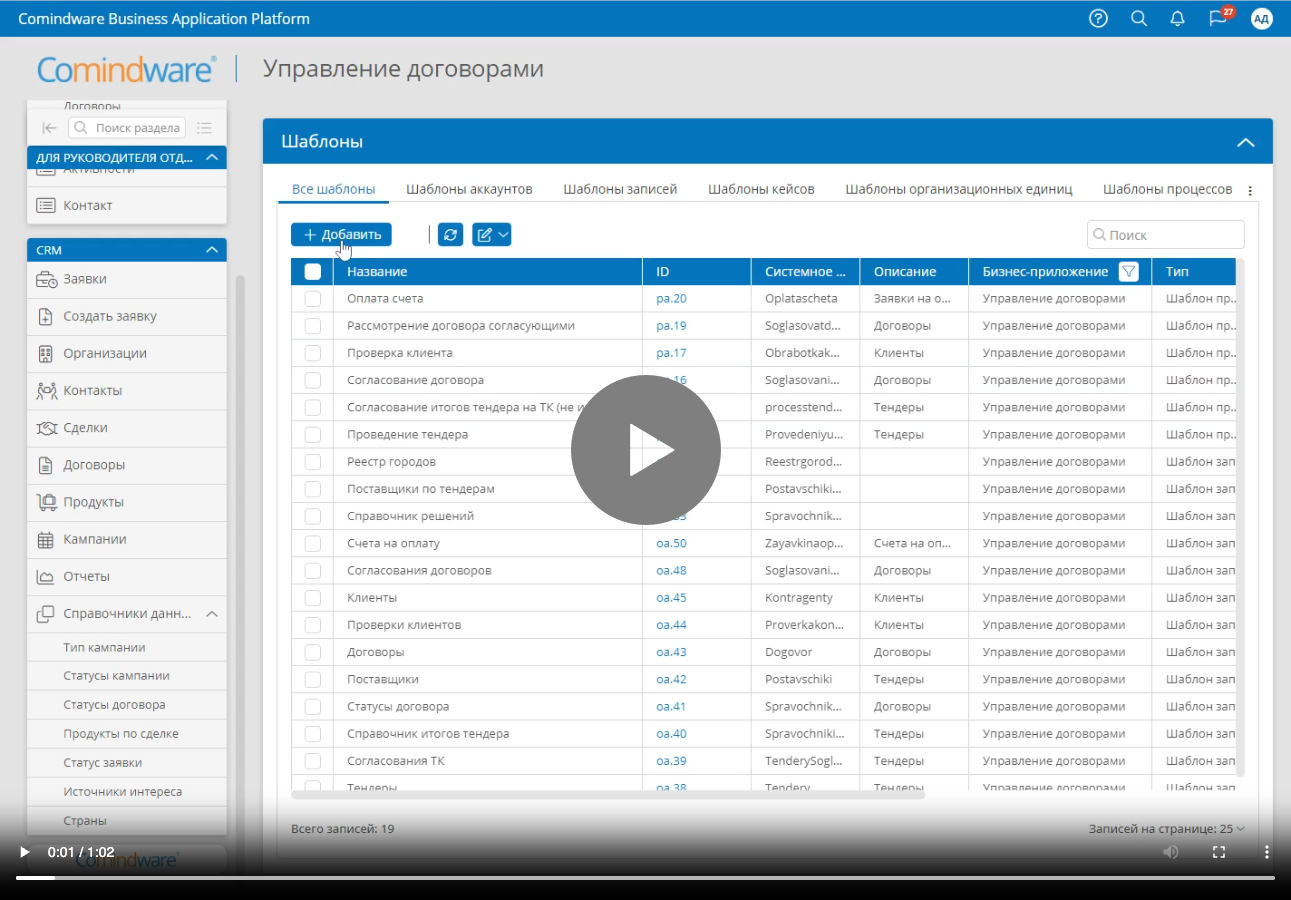Open the Заявки section icon
The image size is (1291, 900).
click(46, 279)
